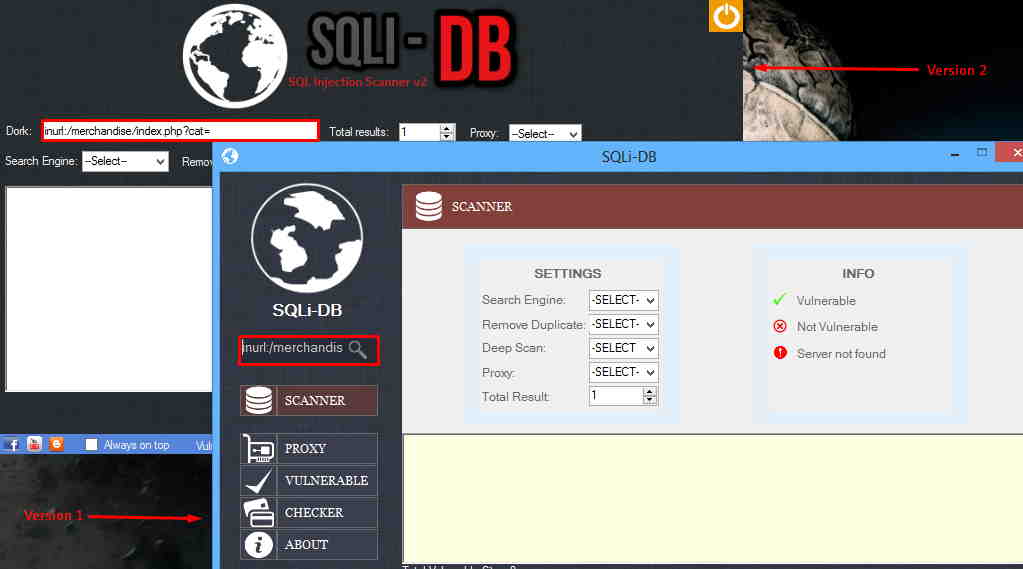The width and height of the screenshot is (1023, 569).
Task: Click the Dork input field at top
Action: click(180, 131)
